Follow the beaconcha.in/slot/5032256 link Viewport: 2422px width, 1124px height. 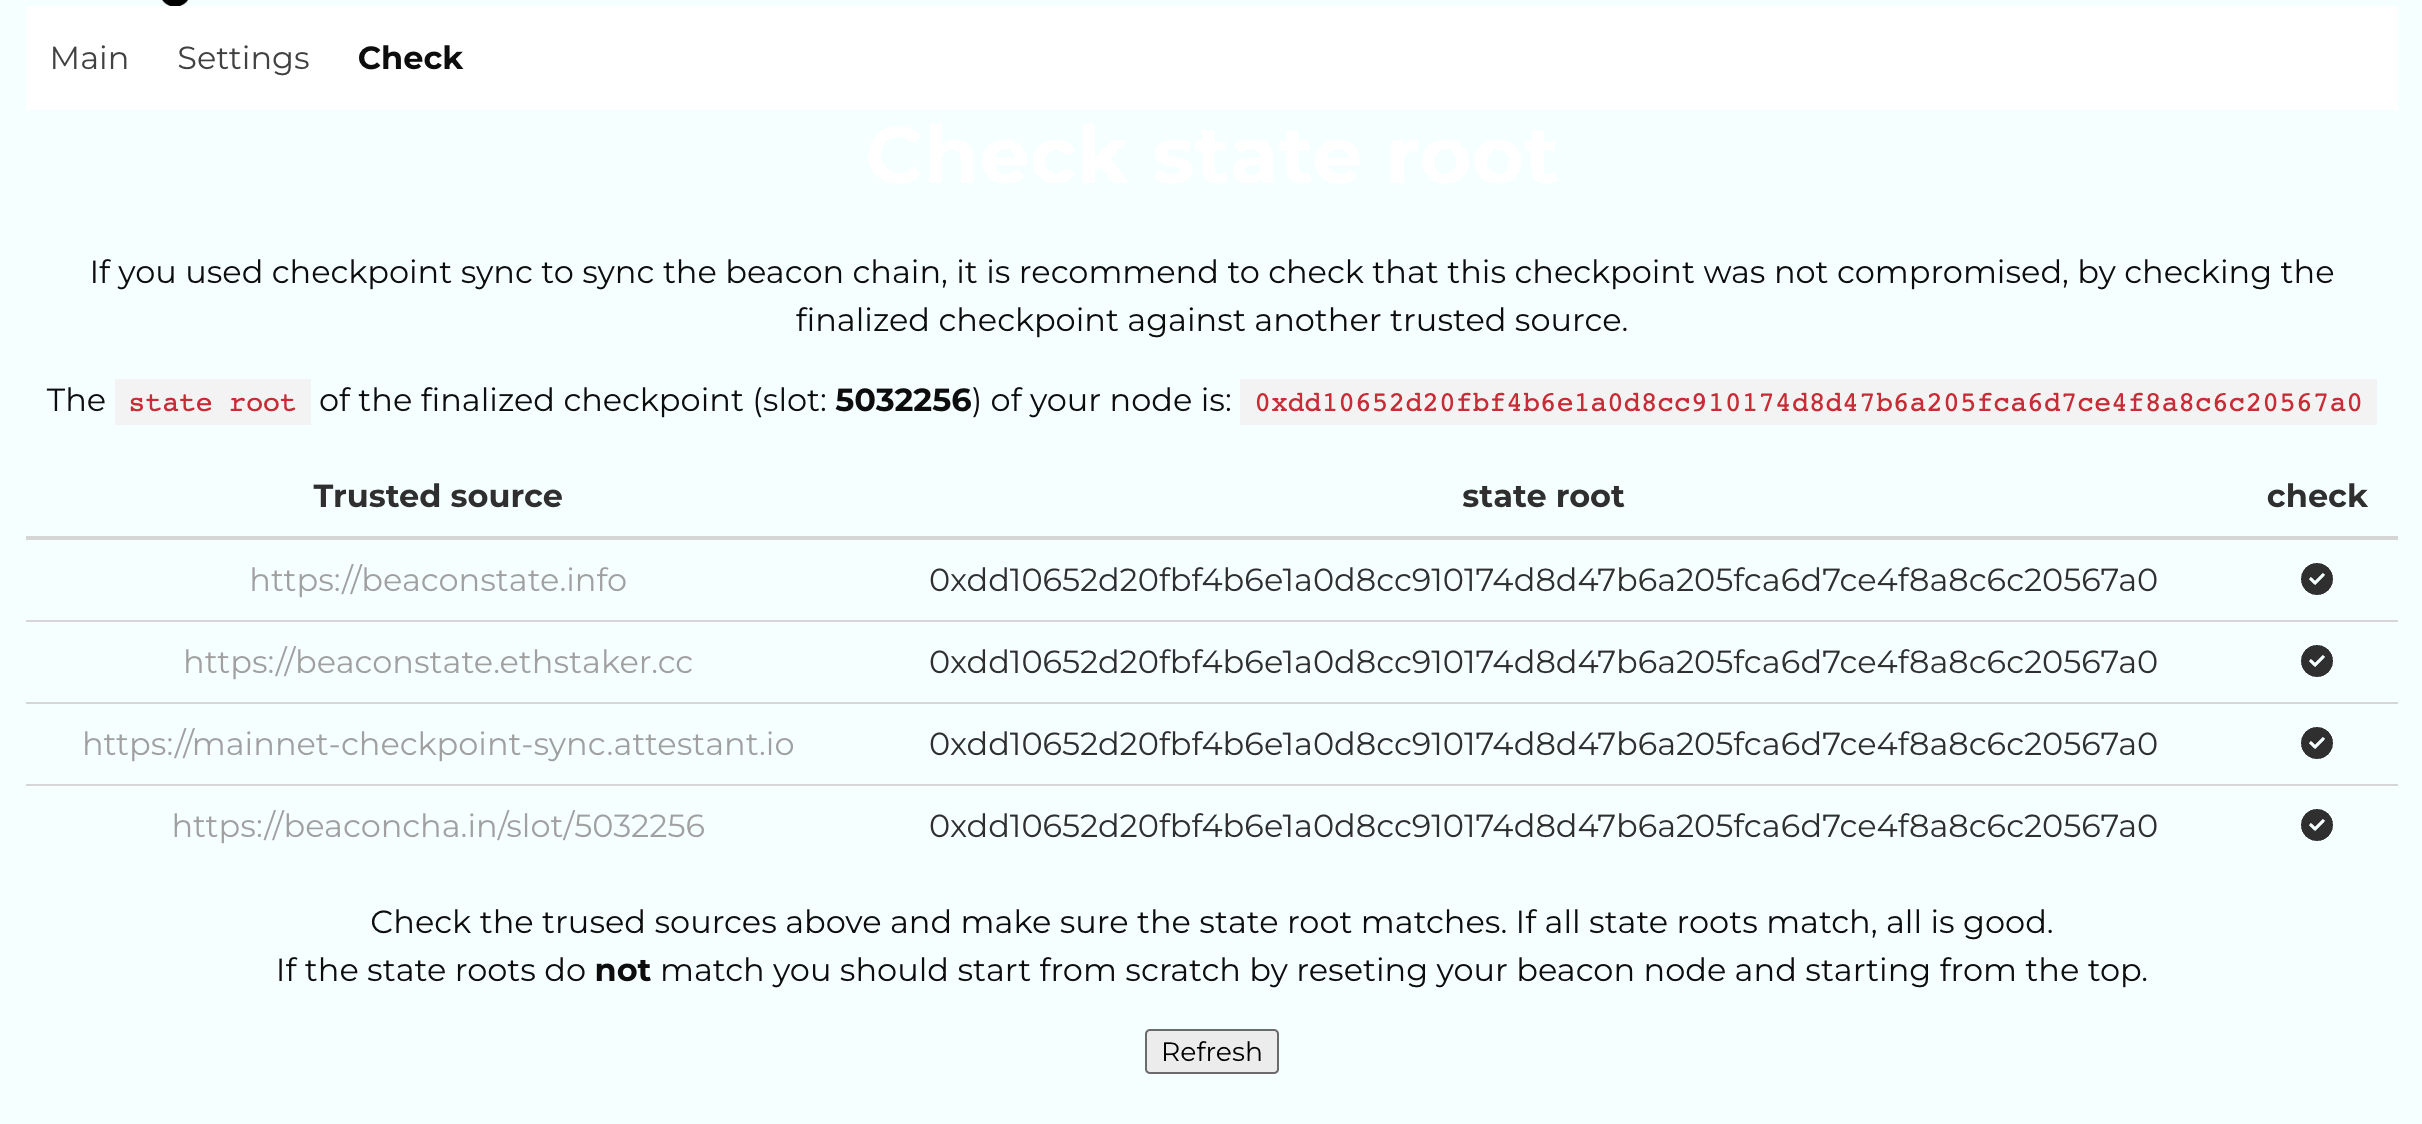pos(438,826)
